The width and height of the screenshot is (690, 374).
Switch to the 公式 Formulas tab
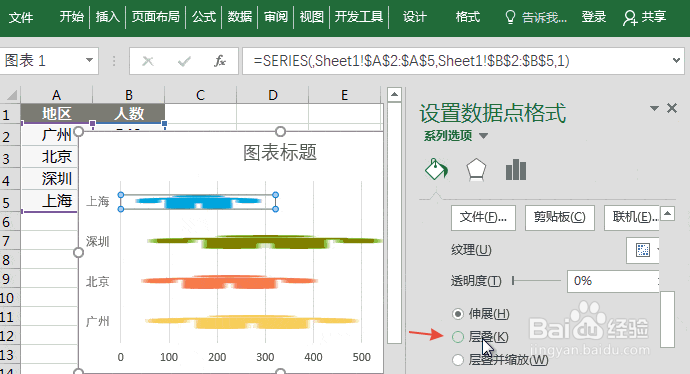point(204,17)
